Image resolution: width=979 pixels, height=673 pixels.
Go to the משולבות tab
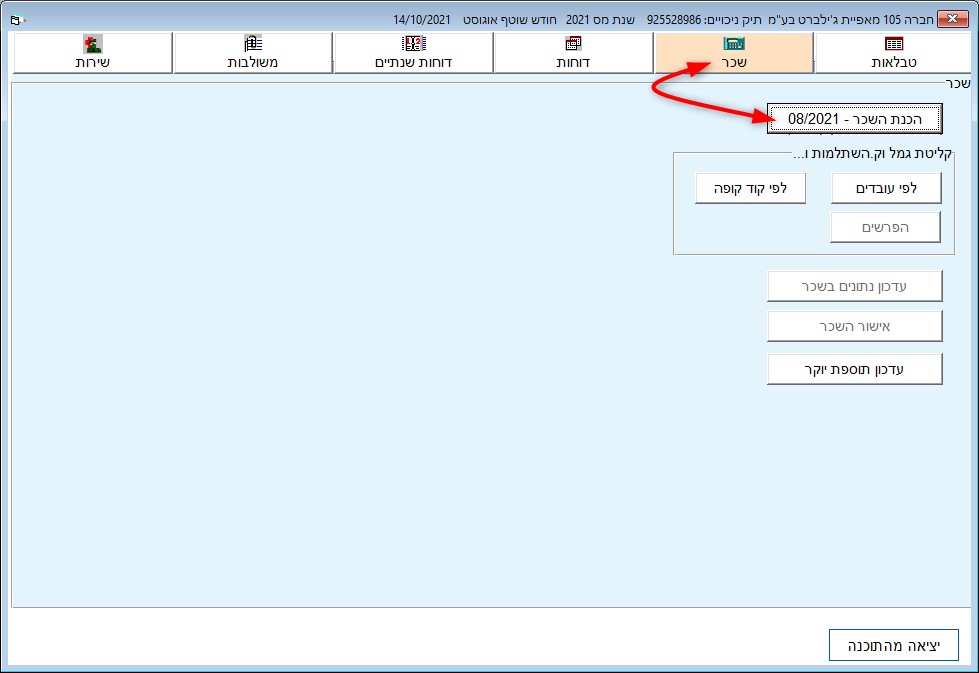(253, 53)
